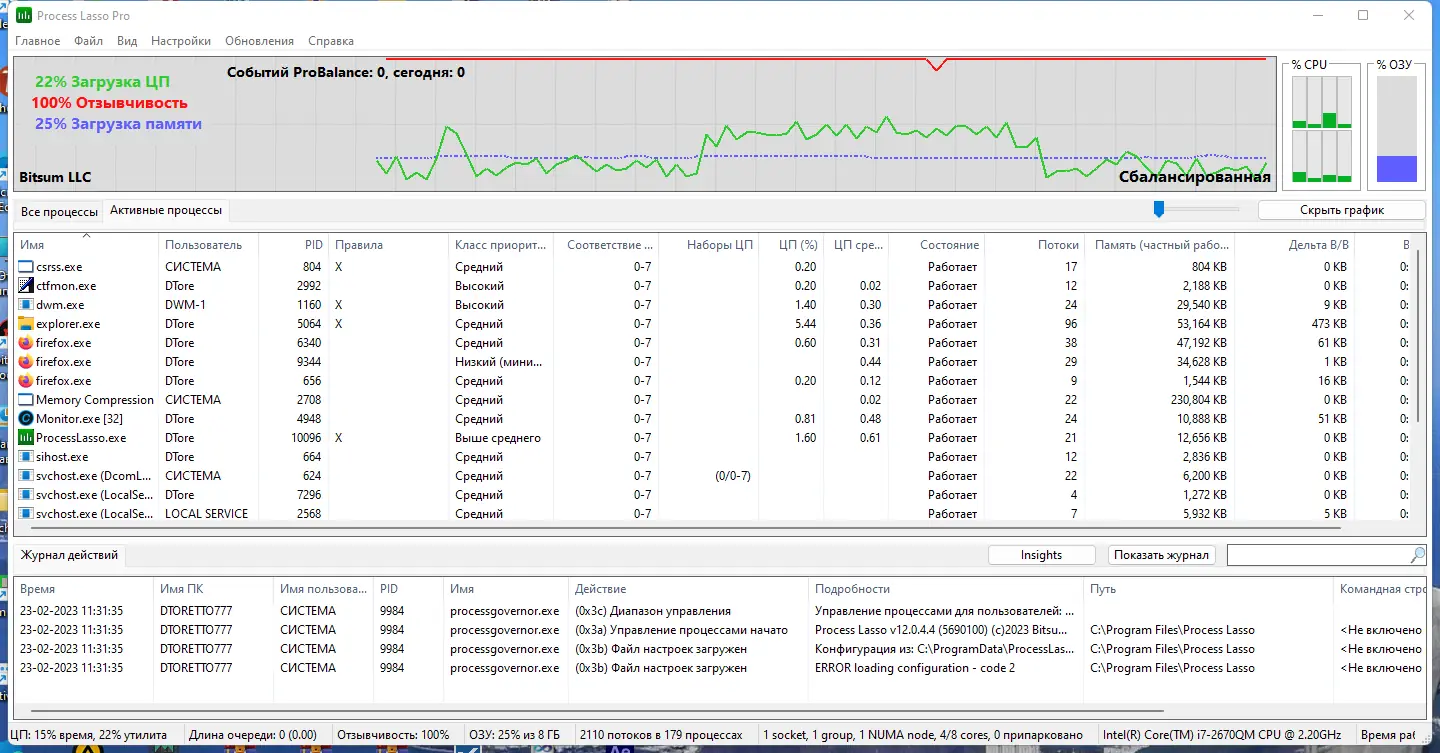Click the "LOCAL SERVICE" user cell
Image resolution: width=1440 pixels, height=753 pixels.
[x=206, y=514]
